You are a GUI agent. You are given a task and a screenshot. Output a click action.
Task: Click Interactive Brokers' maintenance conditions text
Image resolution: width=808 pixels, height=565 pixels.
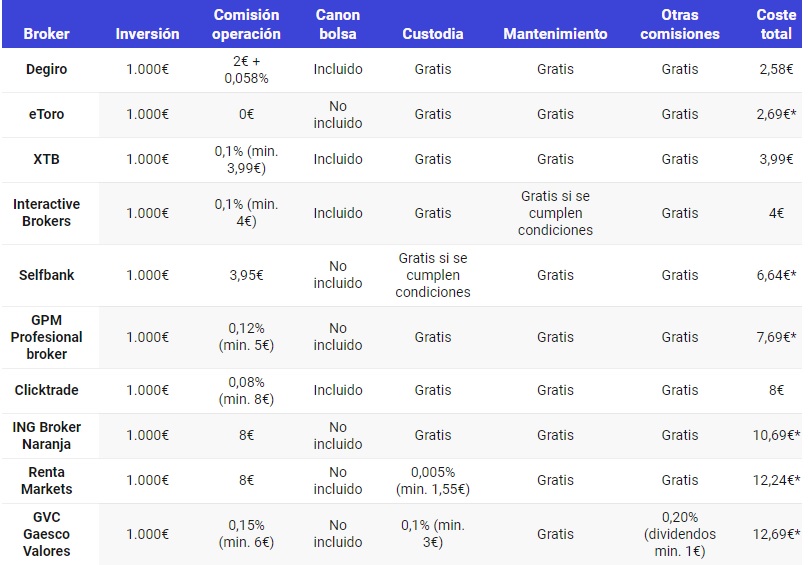pos(556,213)
